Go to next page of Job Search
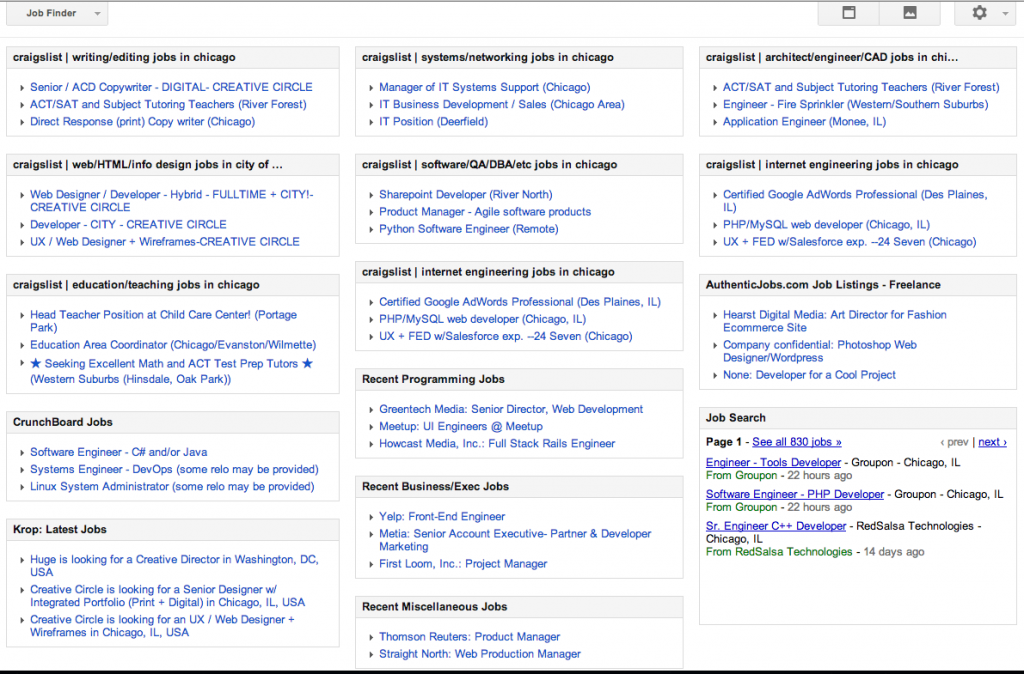Screen dimensions: 1024x674 coord(992,442)
